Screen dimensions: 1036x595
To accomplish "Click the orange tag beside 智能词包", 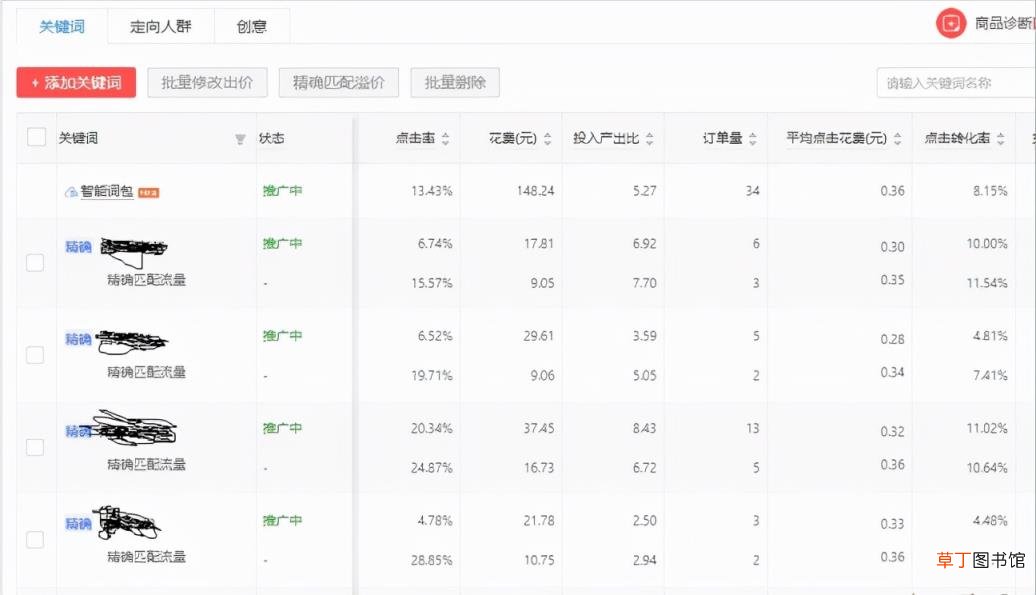I will (x=149, y=193).
